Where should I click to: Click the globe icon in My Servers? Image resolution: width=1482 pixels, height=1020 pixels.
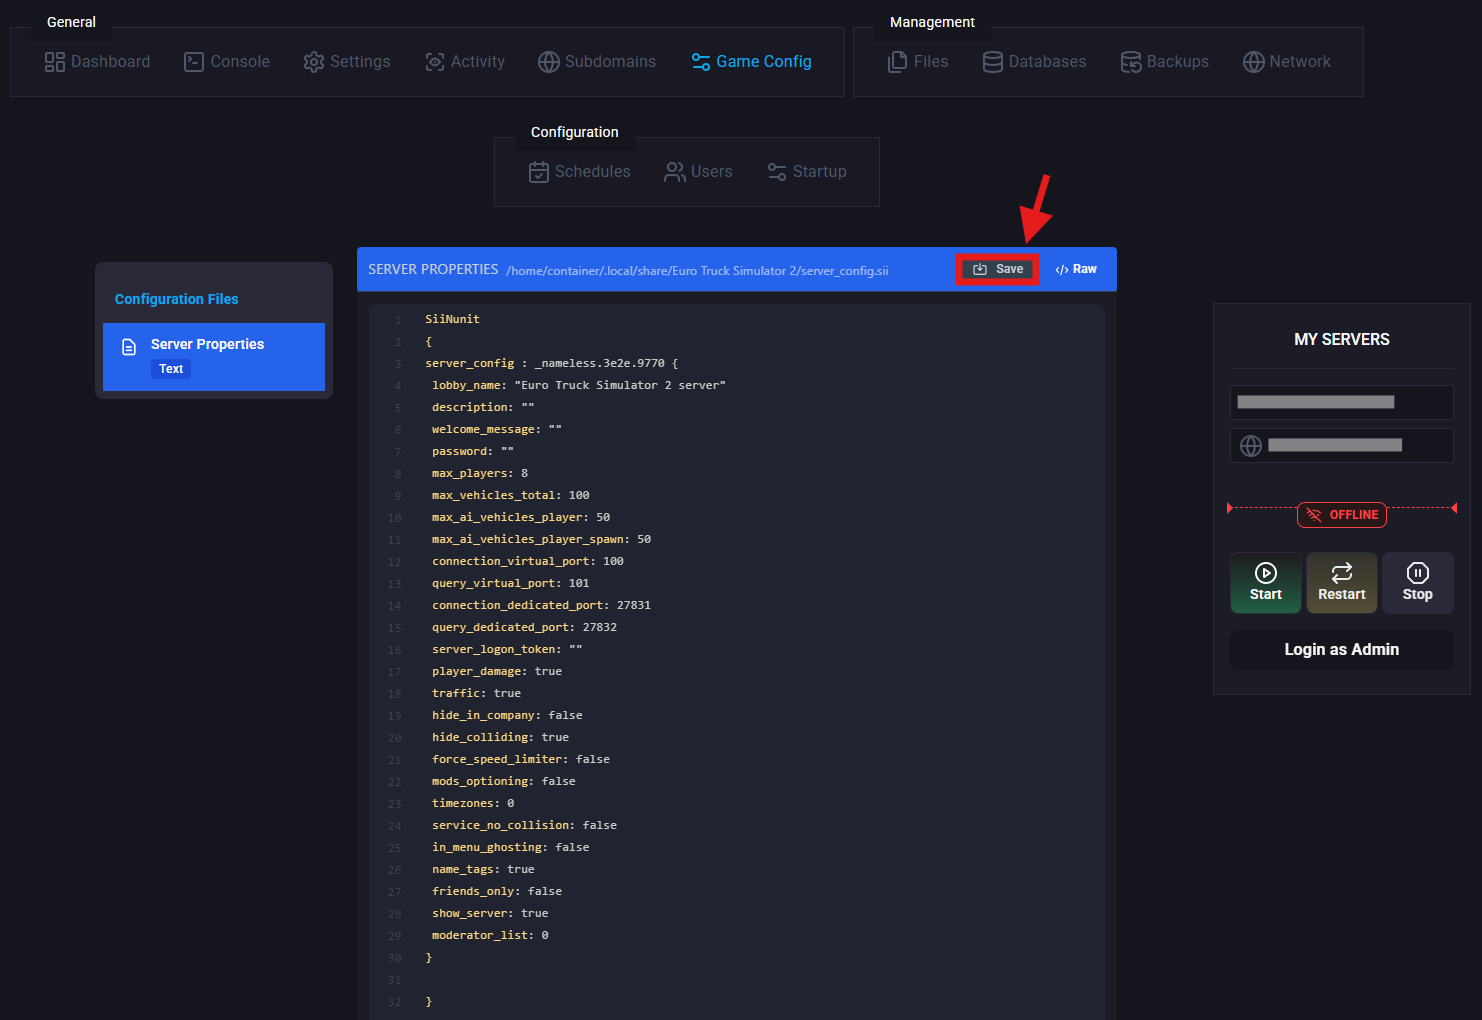[1251, 446]
